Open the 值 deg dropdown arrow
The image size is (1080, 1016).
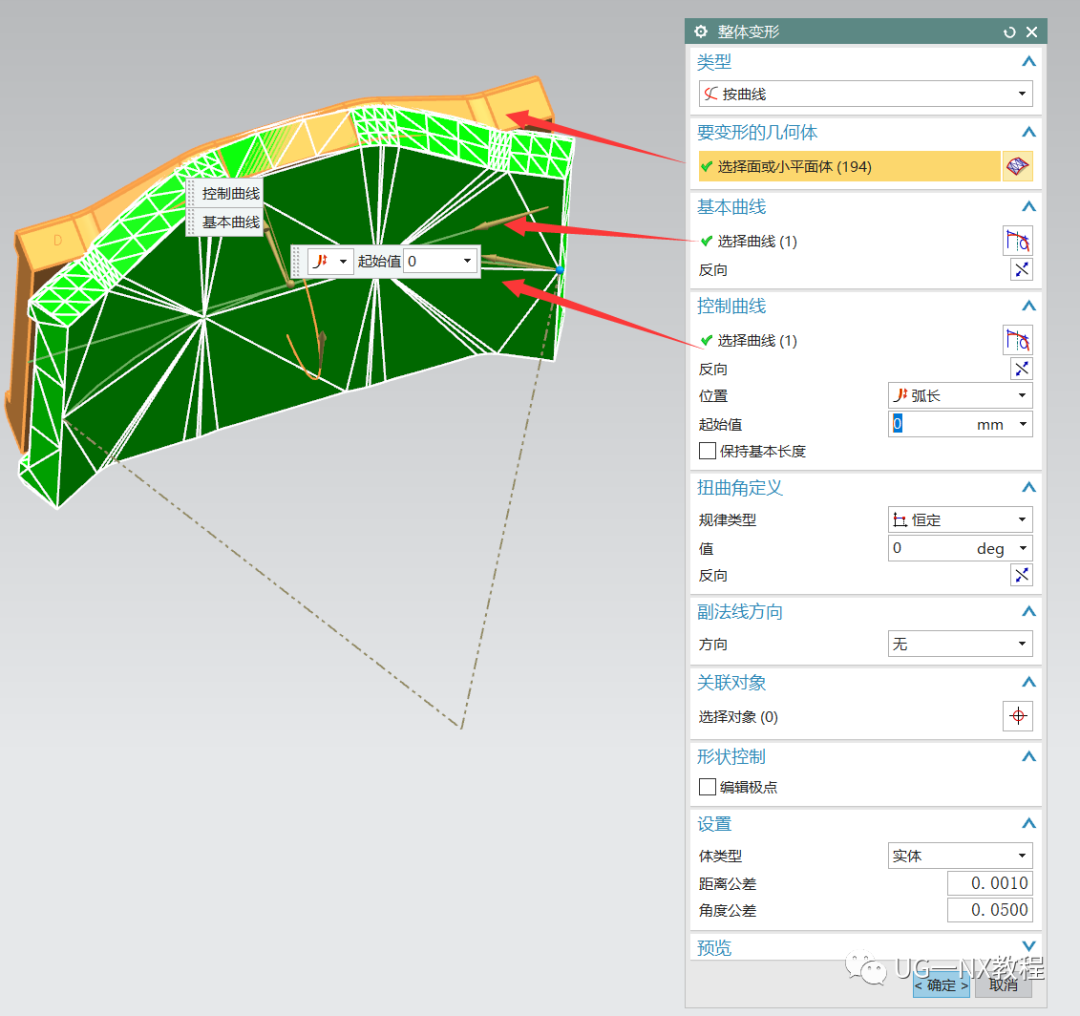[1024, 548]
